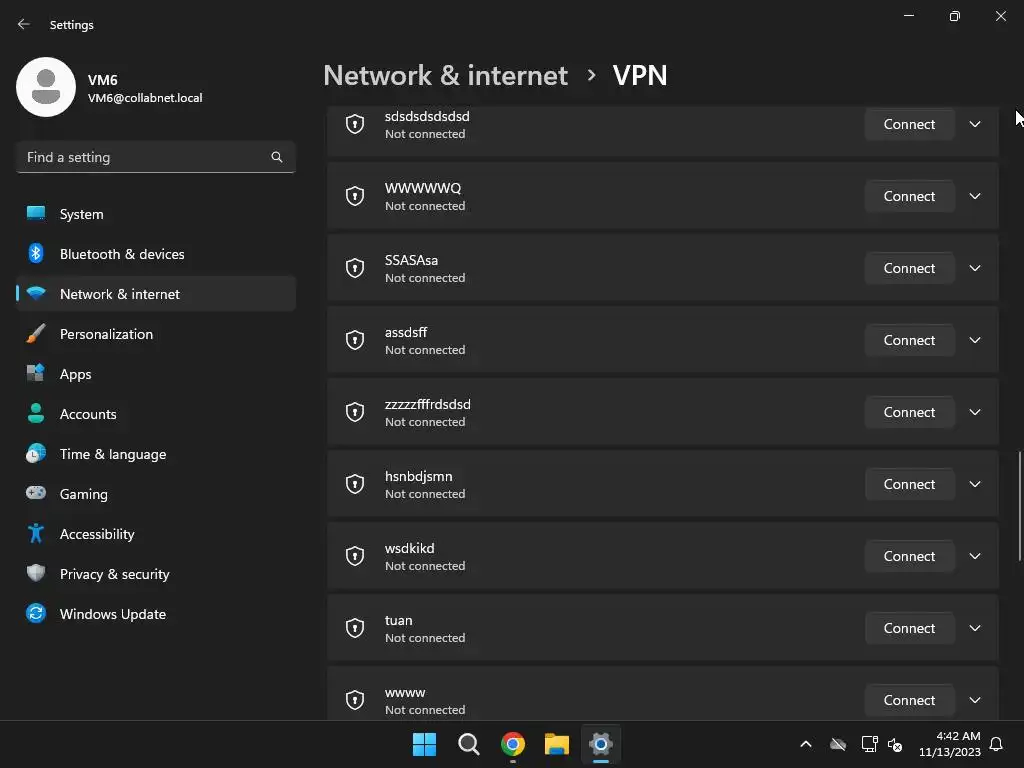This screenshot has height=768, width=1024.
Task: Expand the wsdkikd VPN details
Action: pyautogui.click(x=975, y=556)
